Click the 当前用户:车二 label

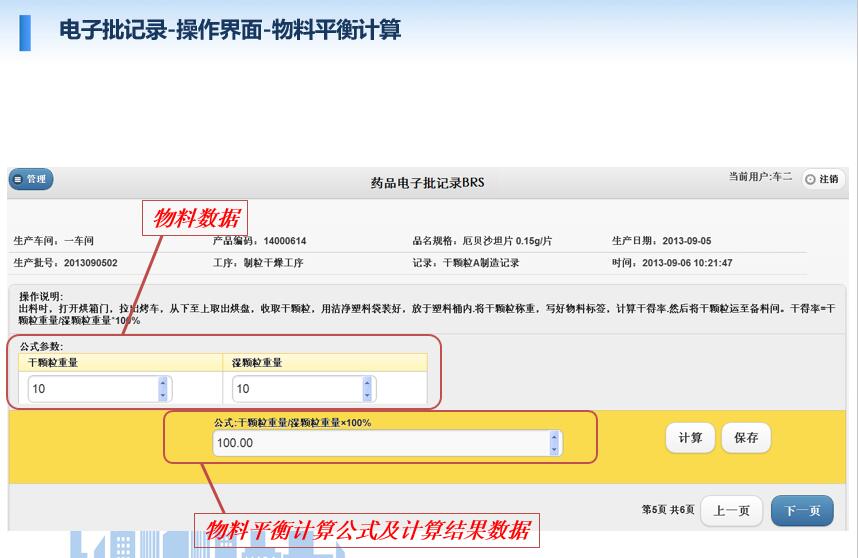[760, 177]
